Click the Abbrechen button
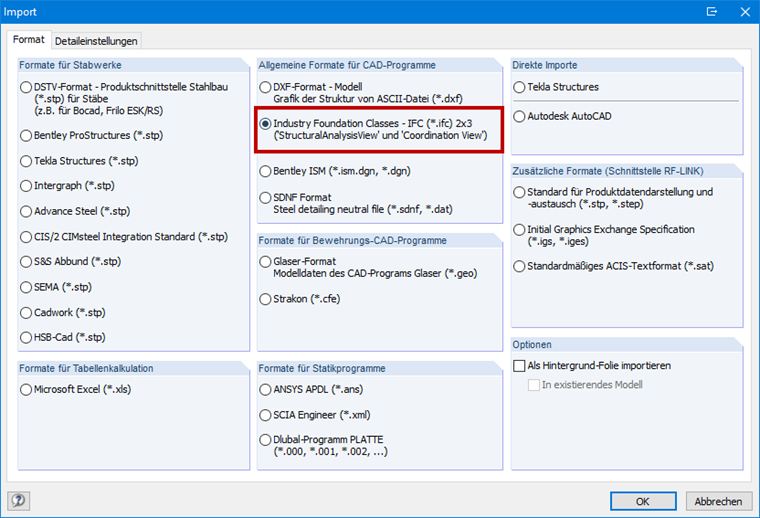The width and height of the screenshot is (760, 518). point(718,500)
